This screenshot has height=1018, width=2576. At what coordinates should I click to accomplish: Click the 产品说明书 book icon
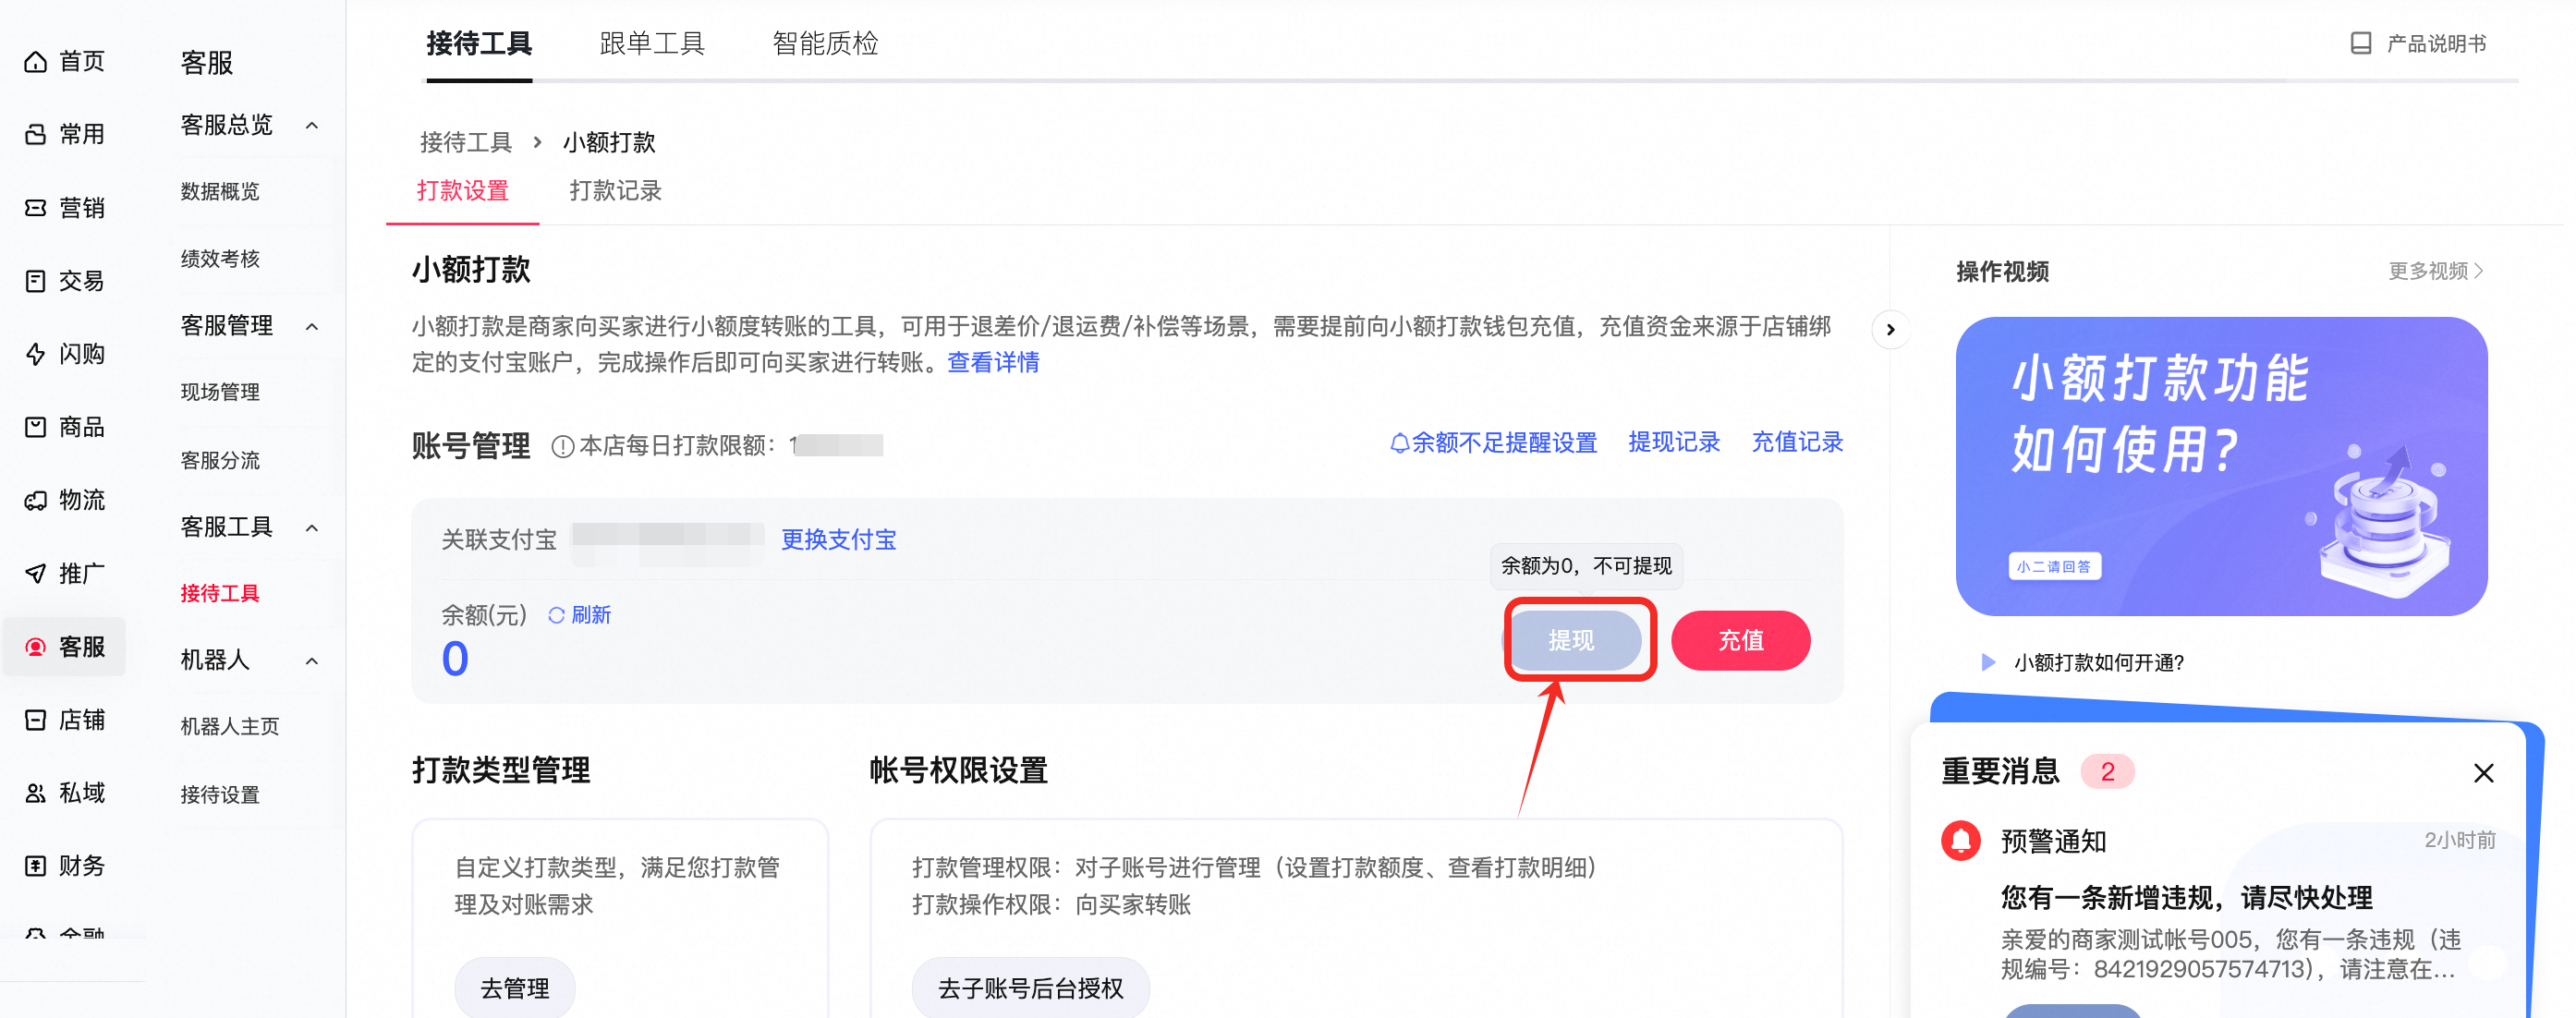pos(2361,43)
